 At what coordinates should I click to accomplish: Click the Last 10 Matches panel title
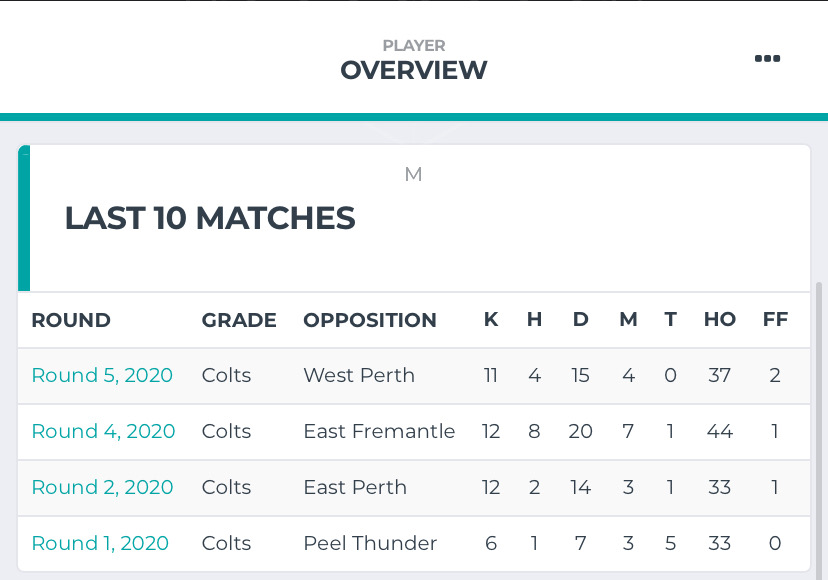pyautogui.click(x=210, y=218)
